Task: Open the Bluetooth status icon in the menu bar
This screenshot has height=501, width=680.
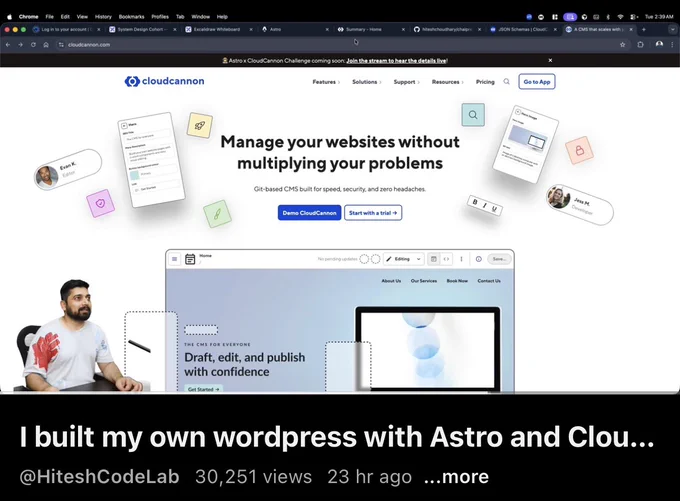Action: point(608,17)
